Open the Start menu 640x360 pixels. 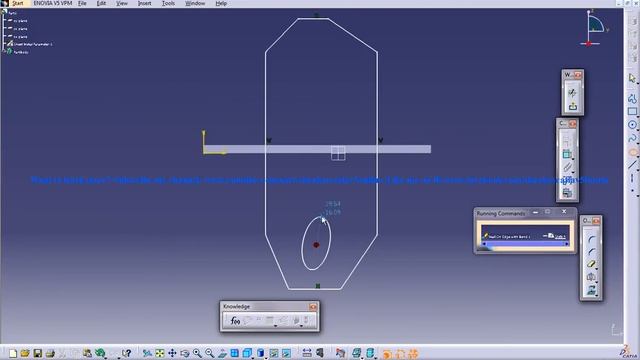coord(18,3)
